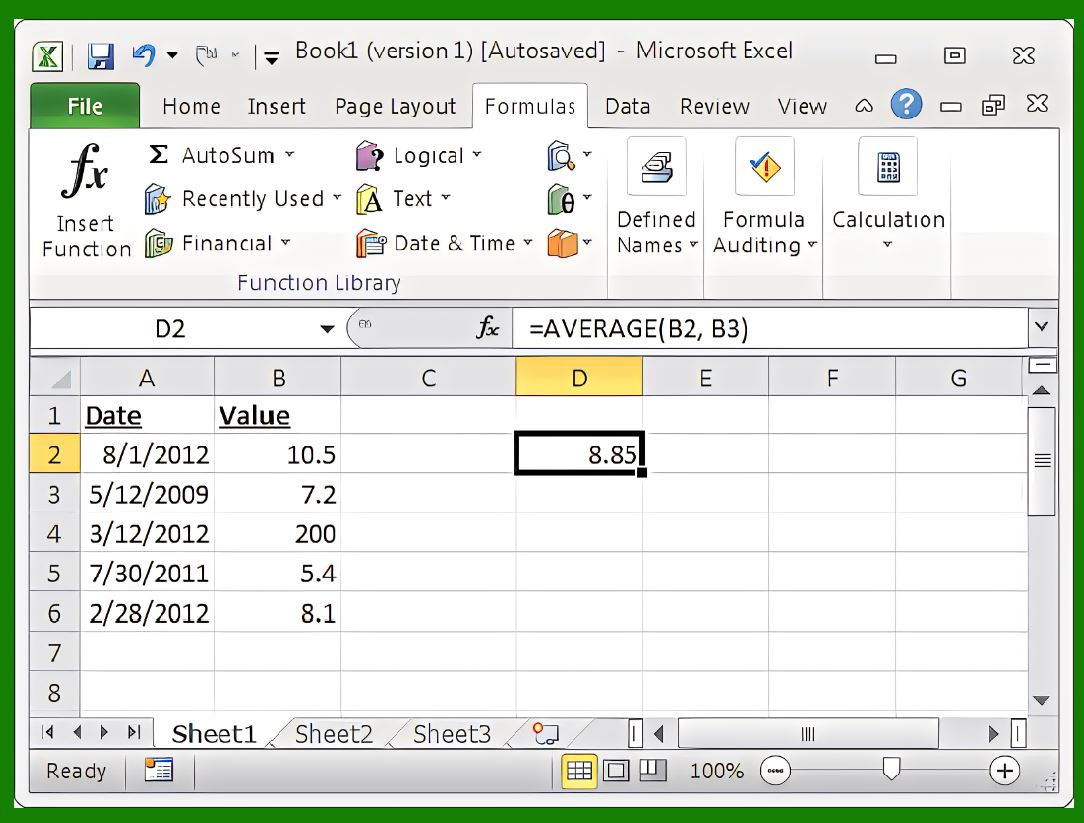The image size is (1084, 823).
Task: Click the zoom slider handle
Action: (891, 768)
